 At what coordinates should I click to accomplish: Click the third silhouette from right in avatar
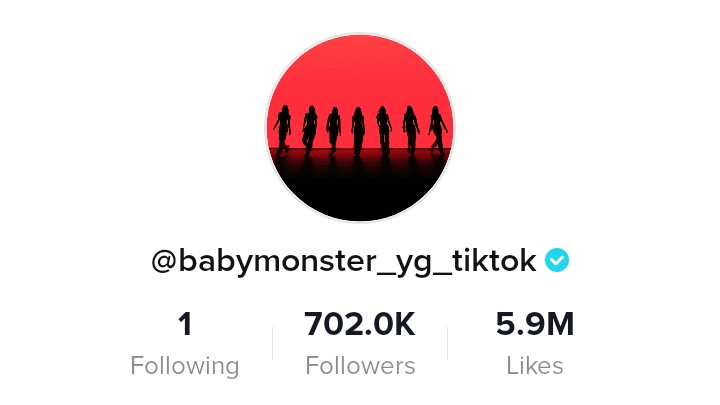384,131
